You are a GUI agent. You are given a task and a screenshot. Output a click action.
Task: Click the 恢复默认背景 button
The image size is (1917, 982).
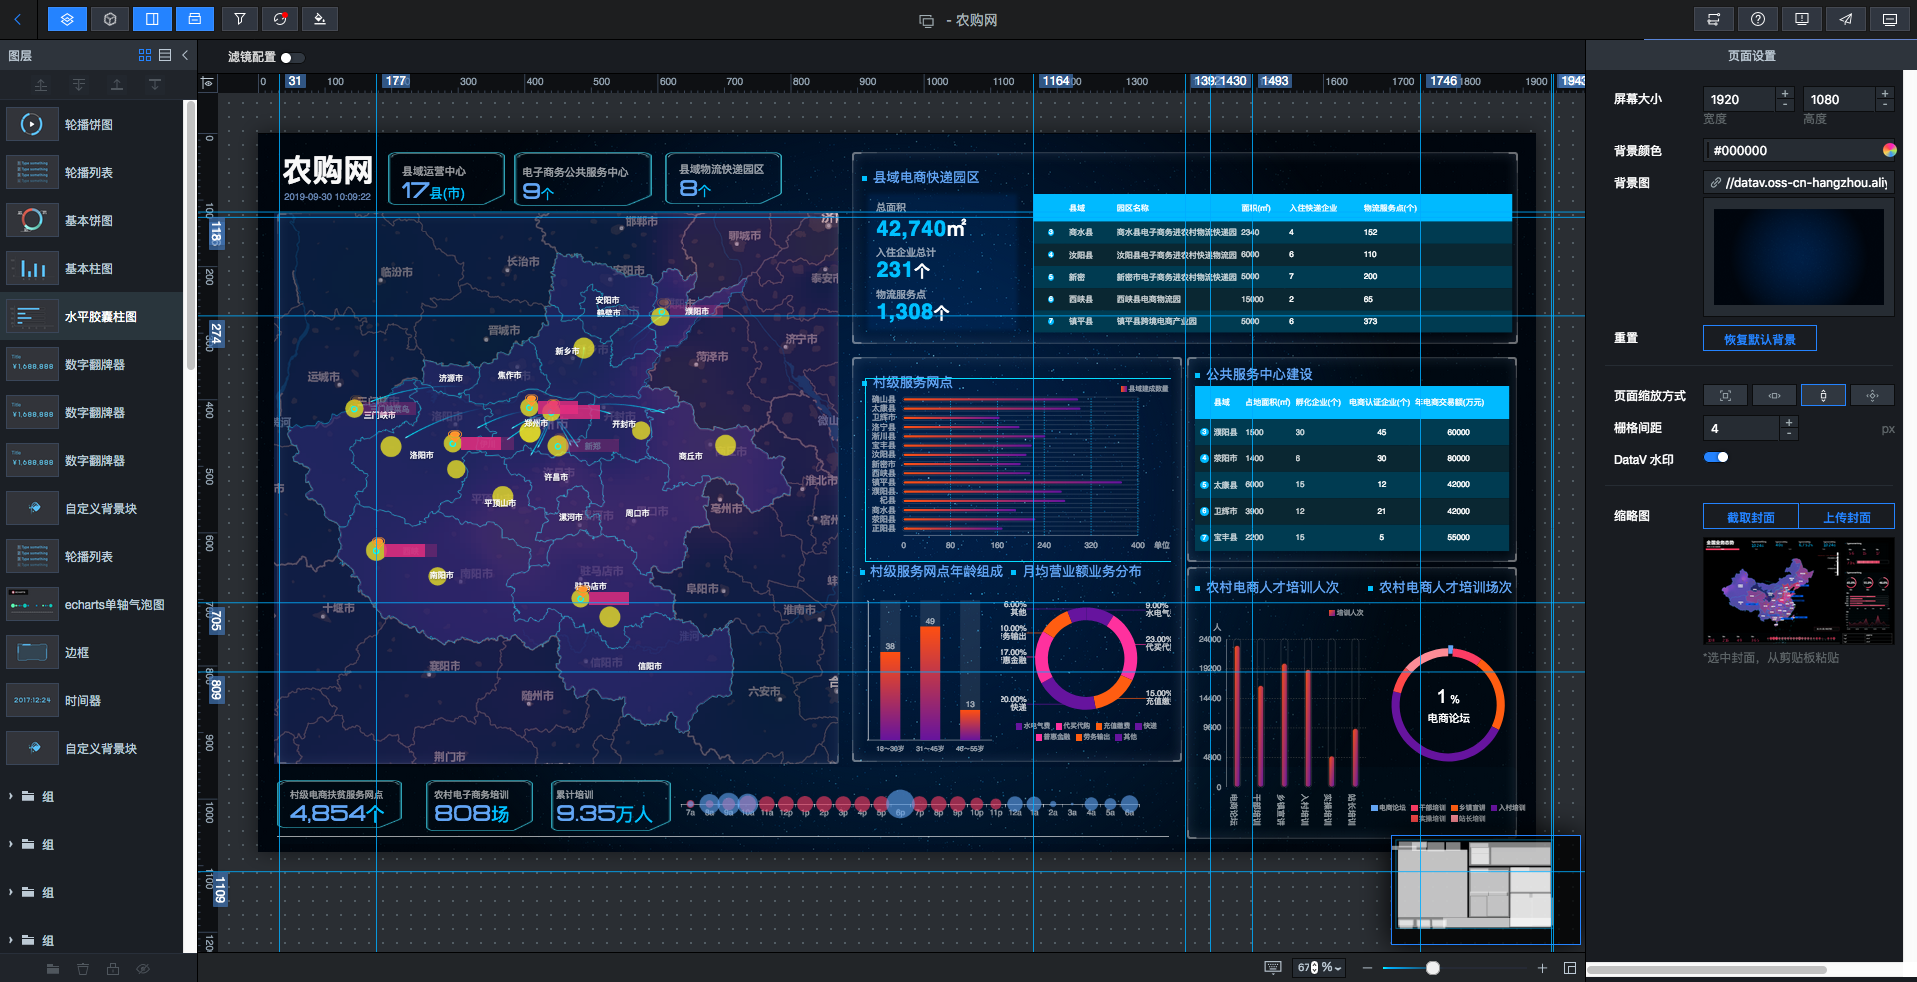tap(1760, 339)
